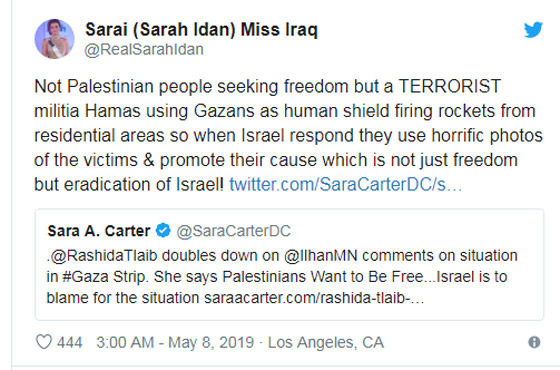
Task: Click the main tweet text about Hamas
Action: 288,135
